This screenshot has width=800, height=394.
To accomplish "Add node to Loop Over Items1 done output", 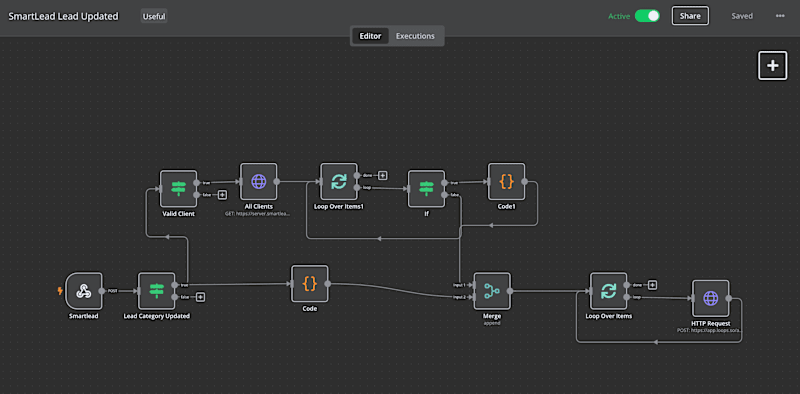I will click(383, 176).
